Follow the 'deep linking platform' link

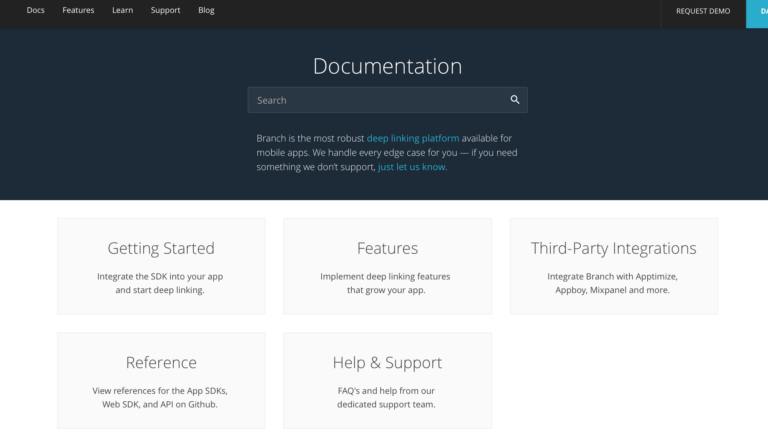[413, 138]
